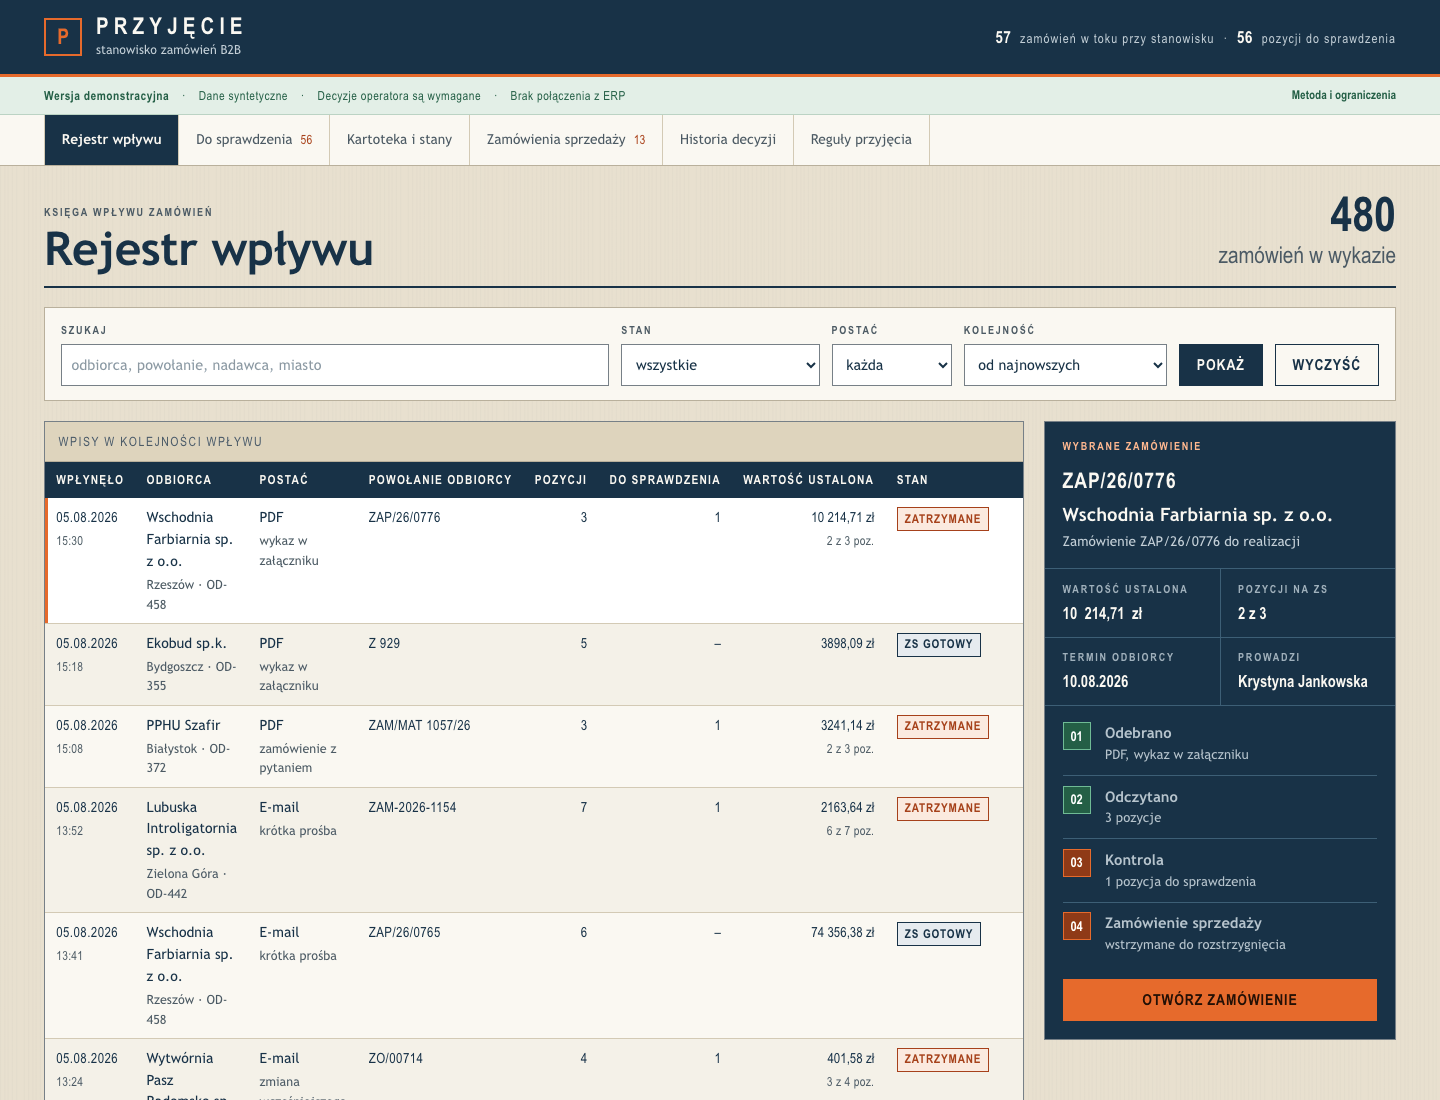Click 56 pozycji do sprawdzenia counter
This screenshot has width=1440, height=1100.
click(x=1316, y=38)
